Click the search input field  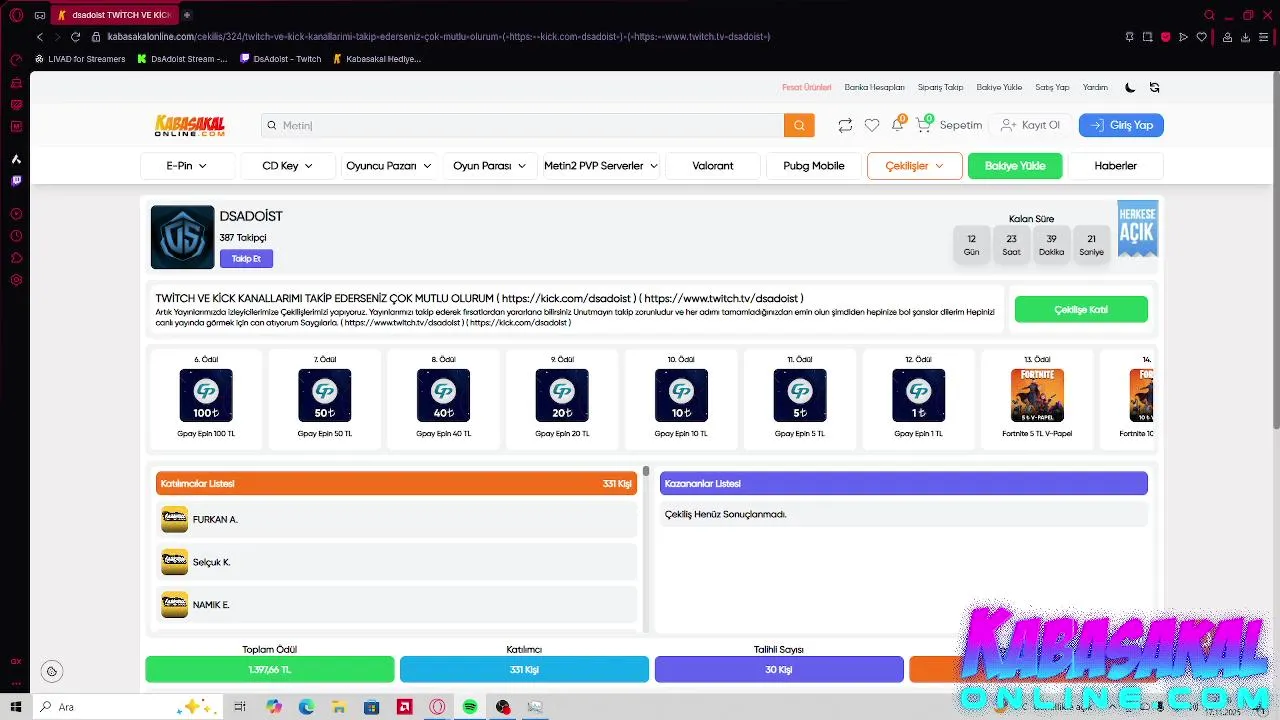pyautogui.click(x=523, y=125)
